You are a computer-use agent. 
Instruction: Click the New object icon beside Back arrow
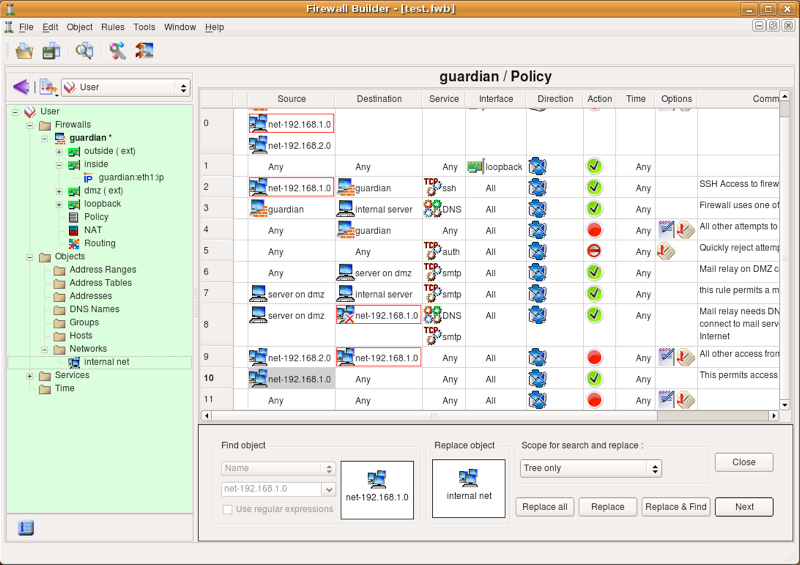(x=48, y=87)
